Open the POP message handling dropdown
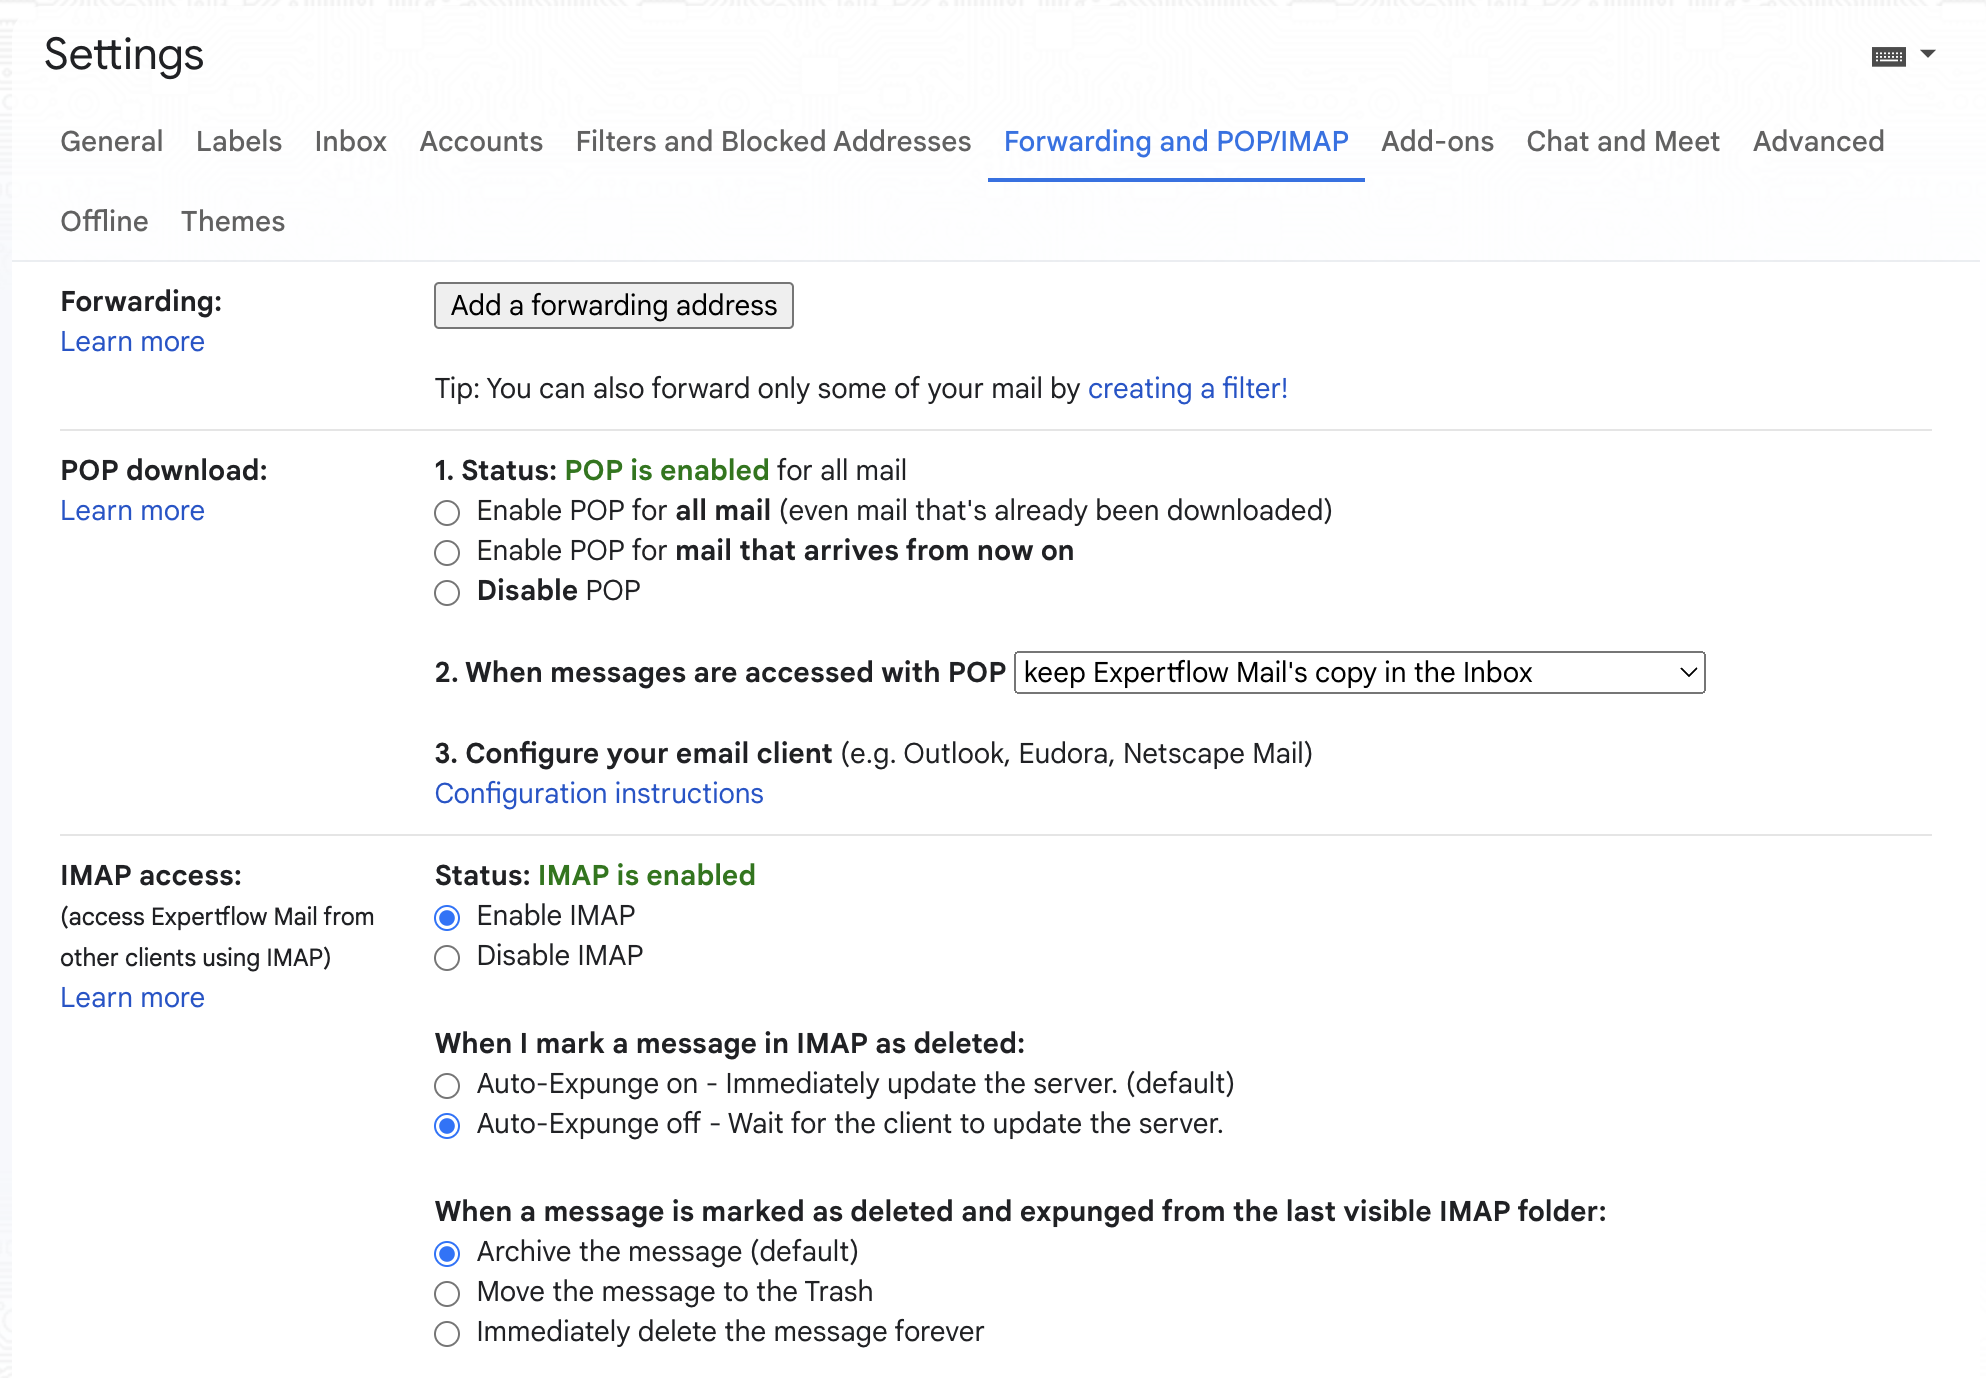The image size is (1986, 1378). 1359,673
